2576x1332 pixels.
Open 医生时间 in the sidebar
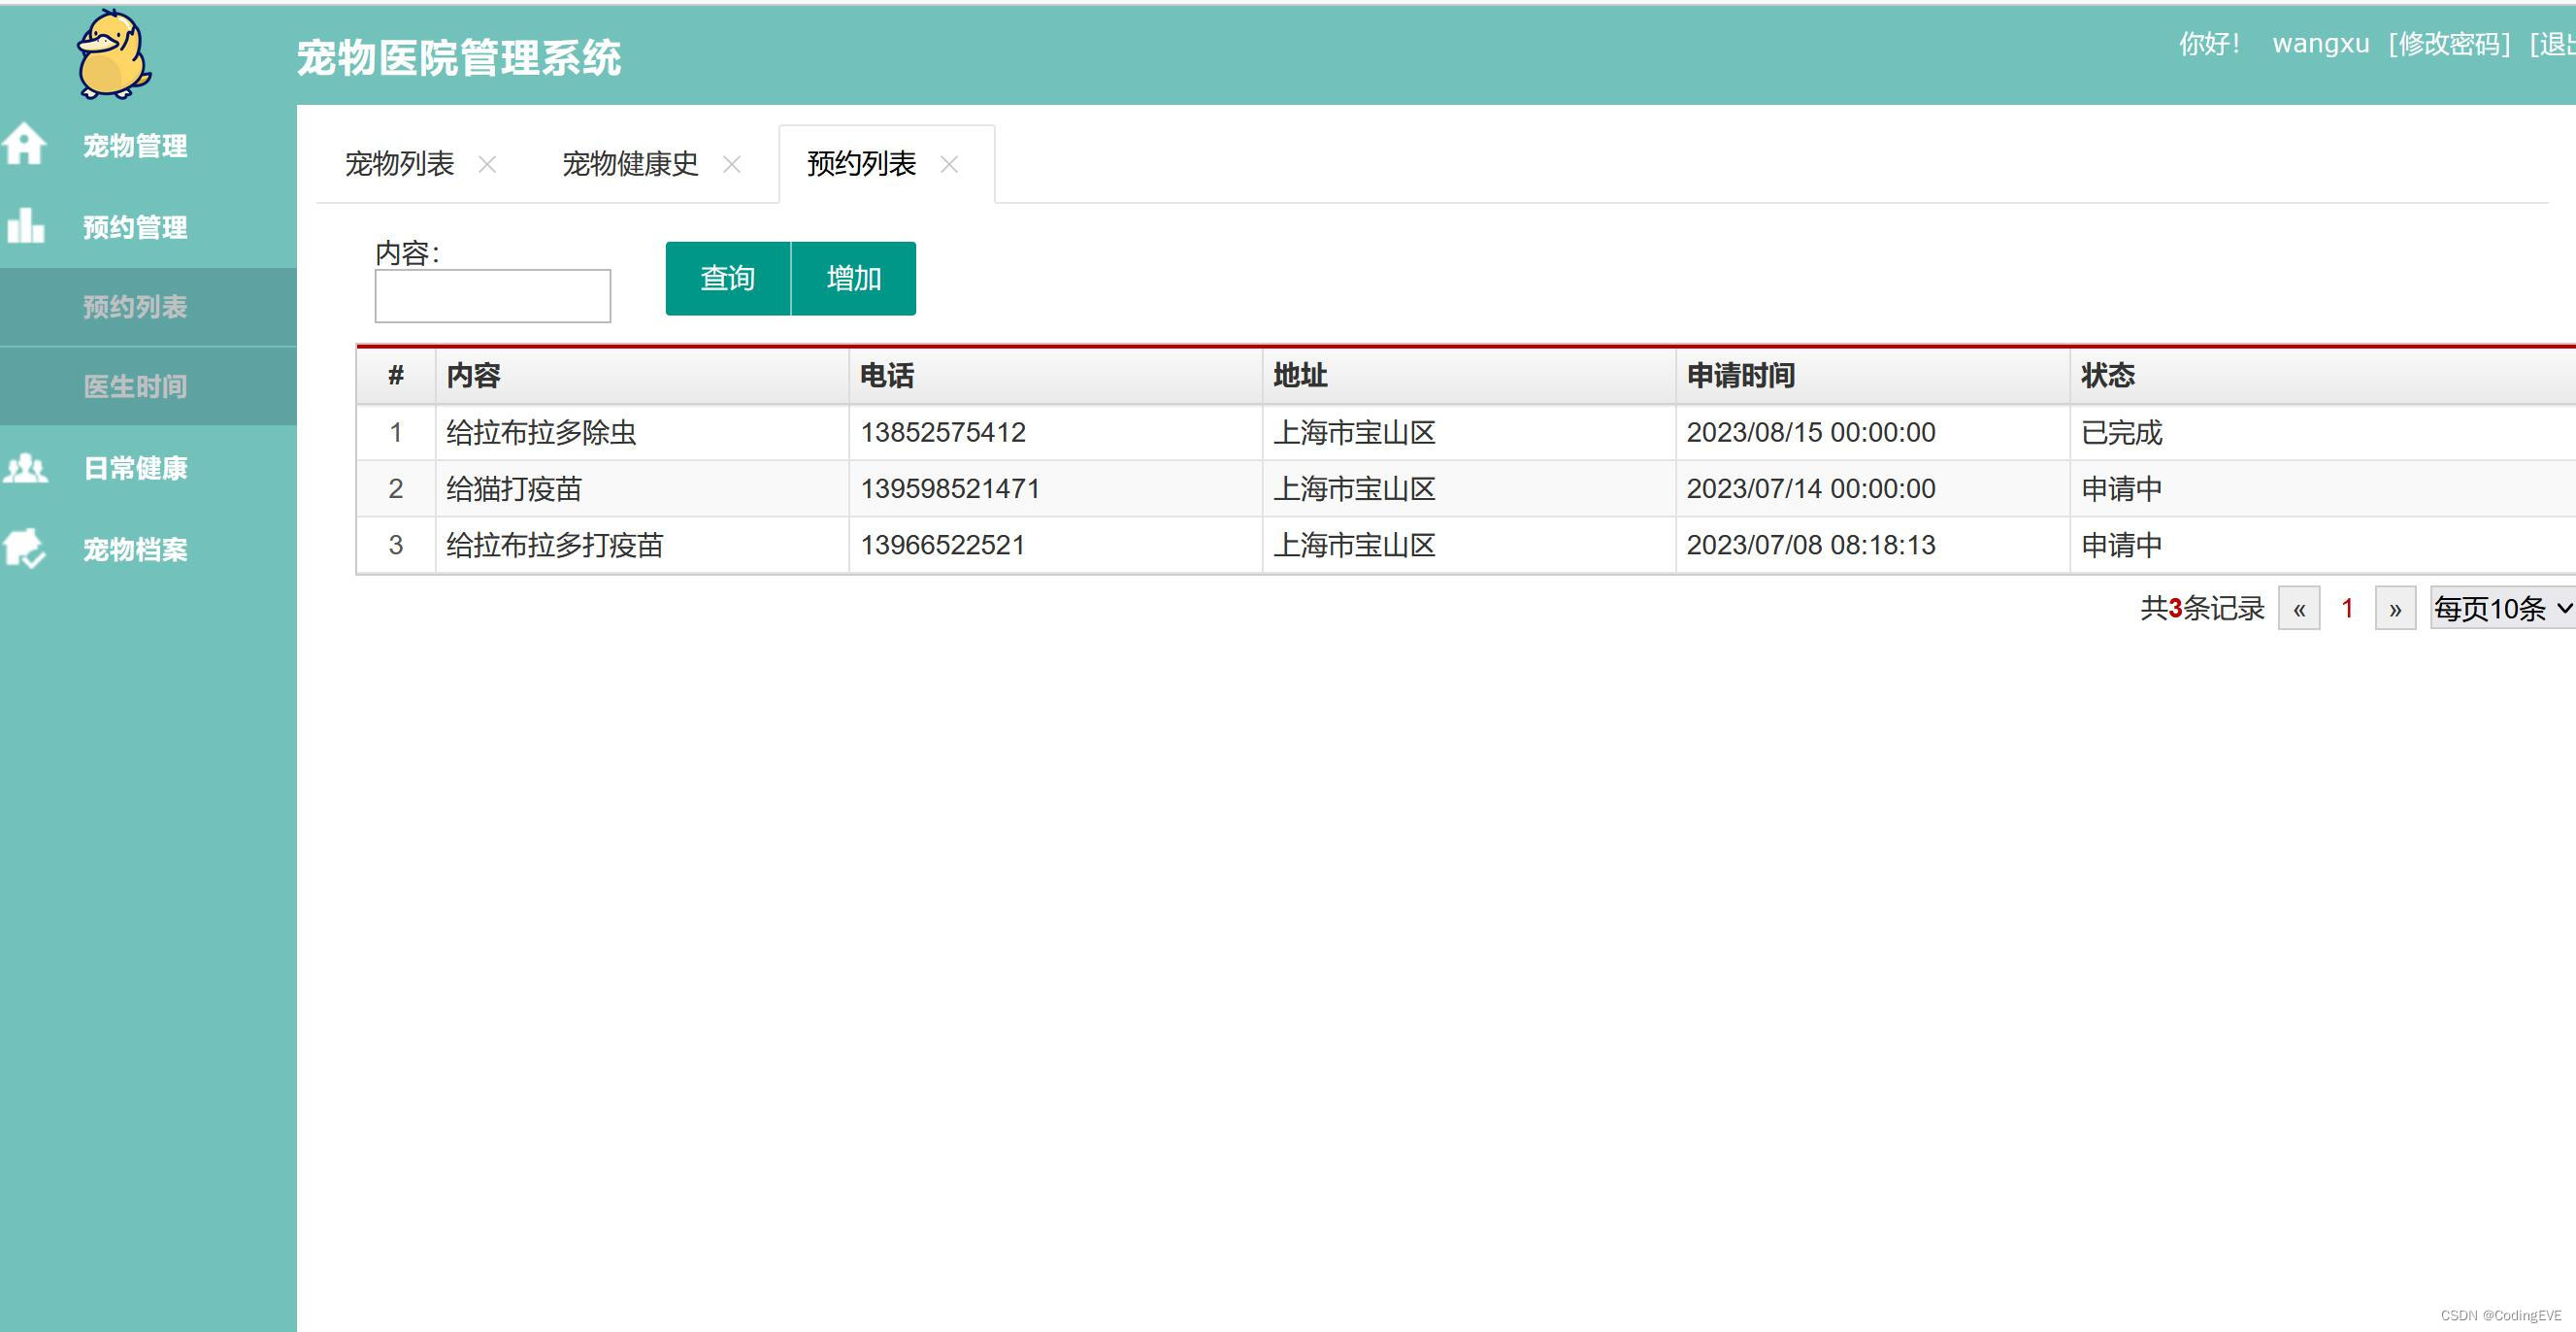pyautogui.click(x=135, y=386)
